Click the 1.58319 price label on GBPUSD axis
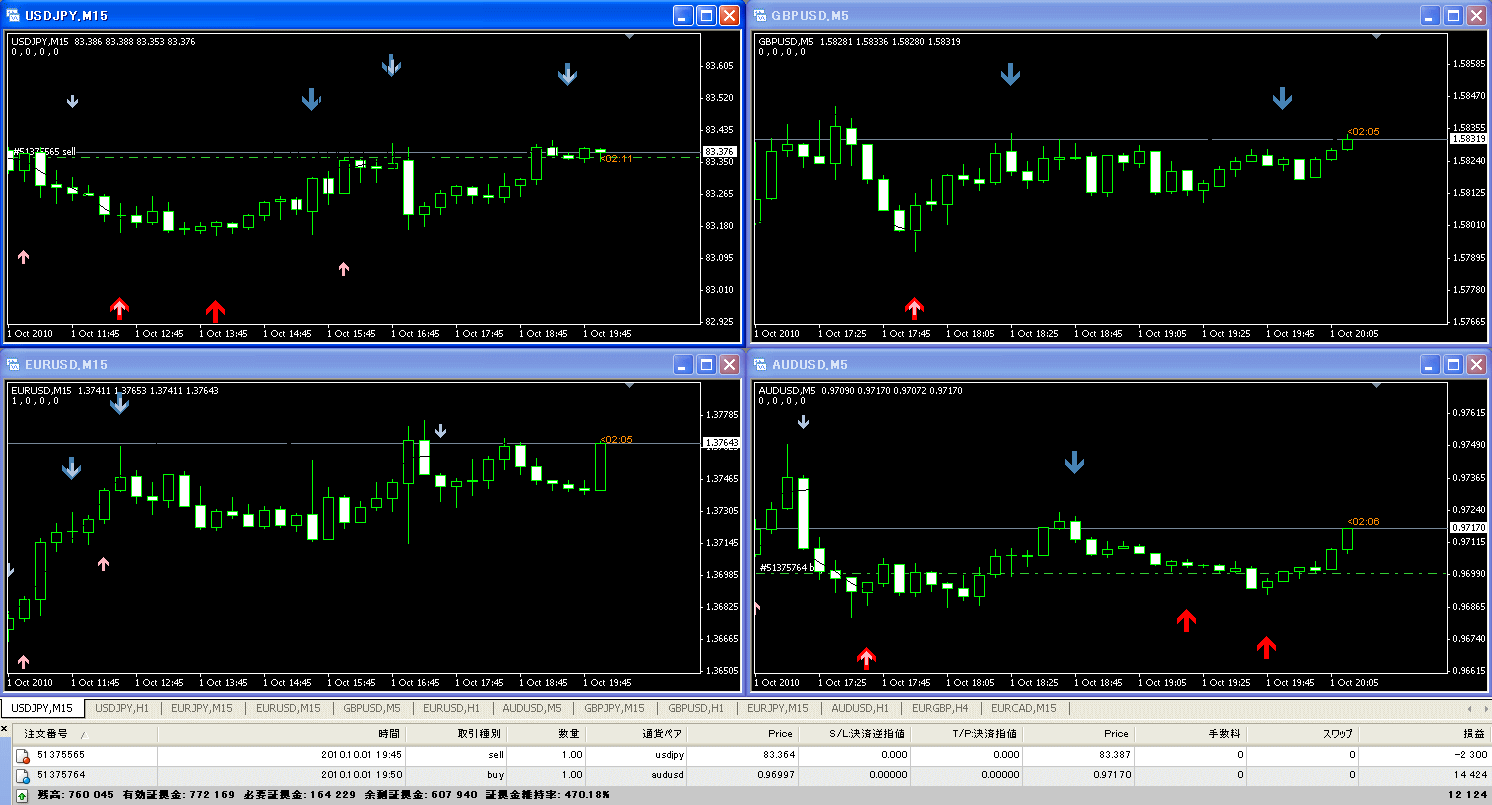This screenshot has width=1492, height=805. click(1470, 139)
